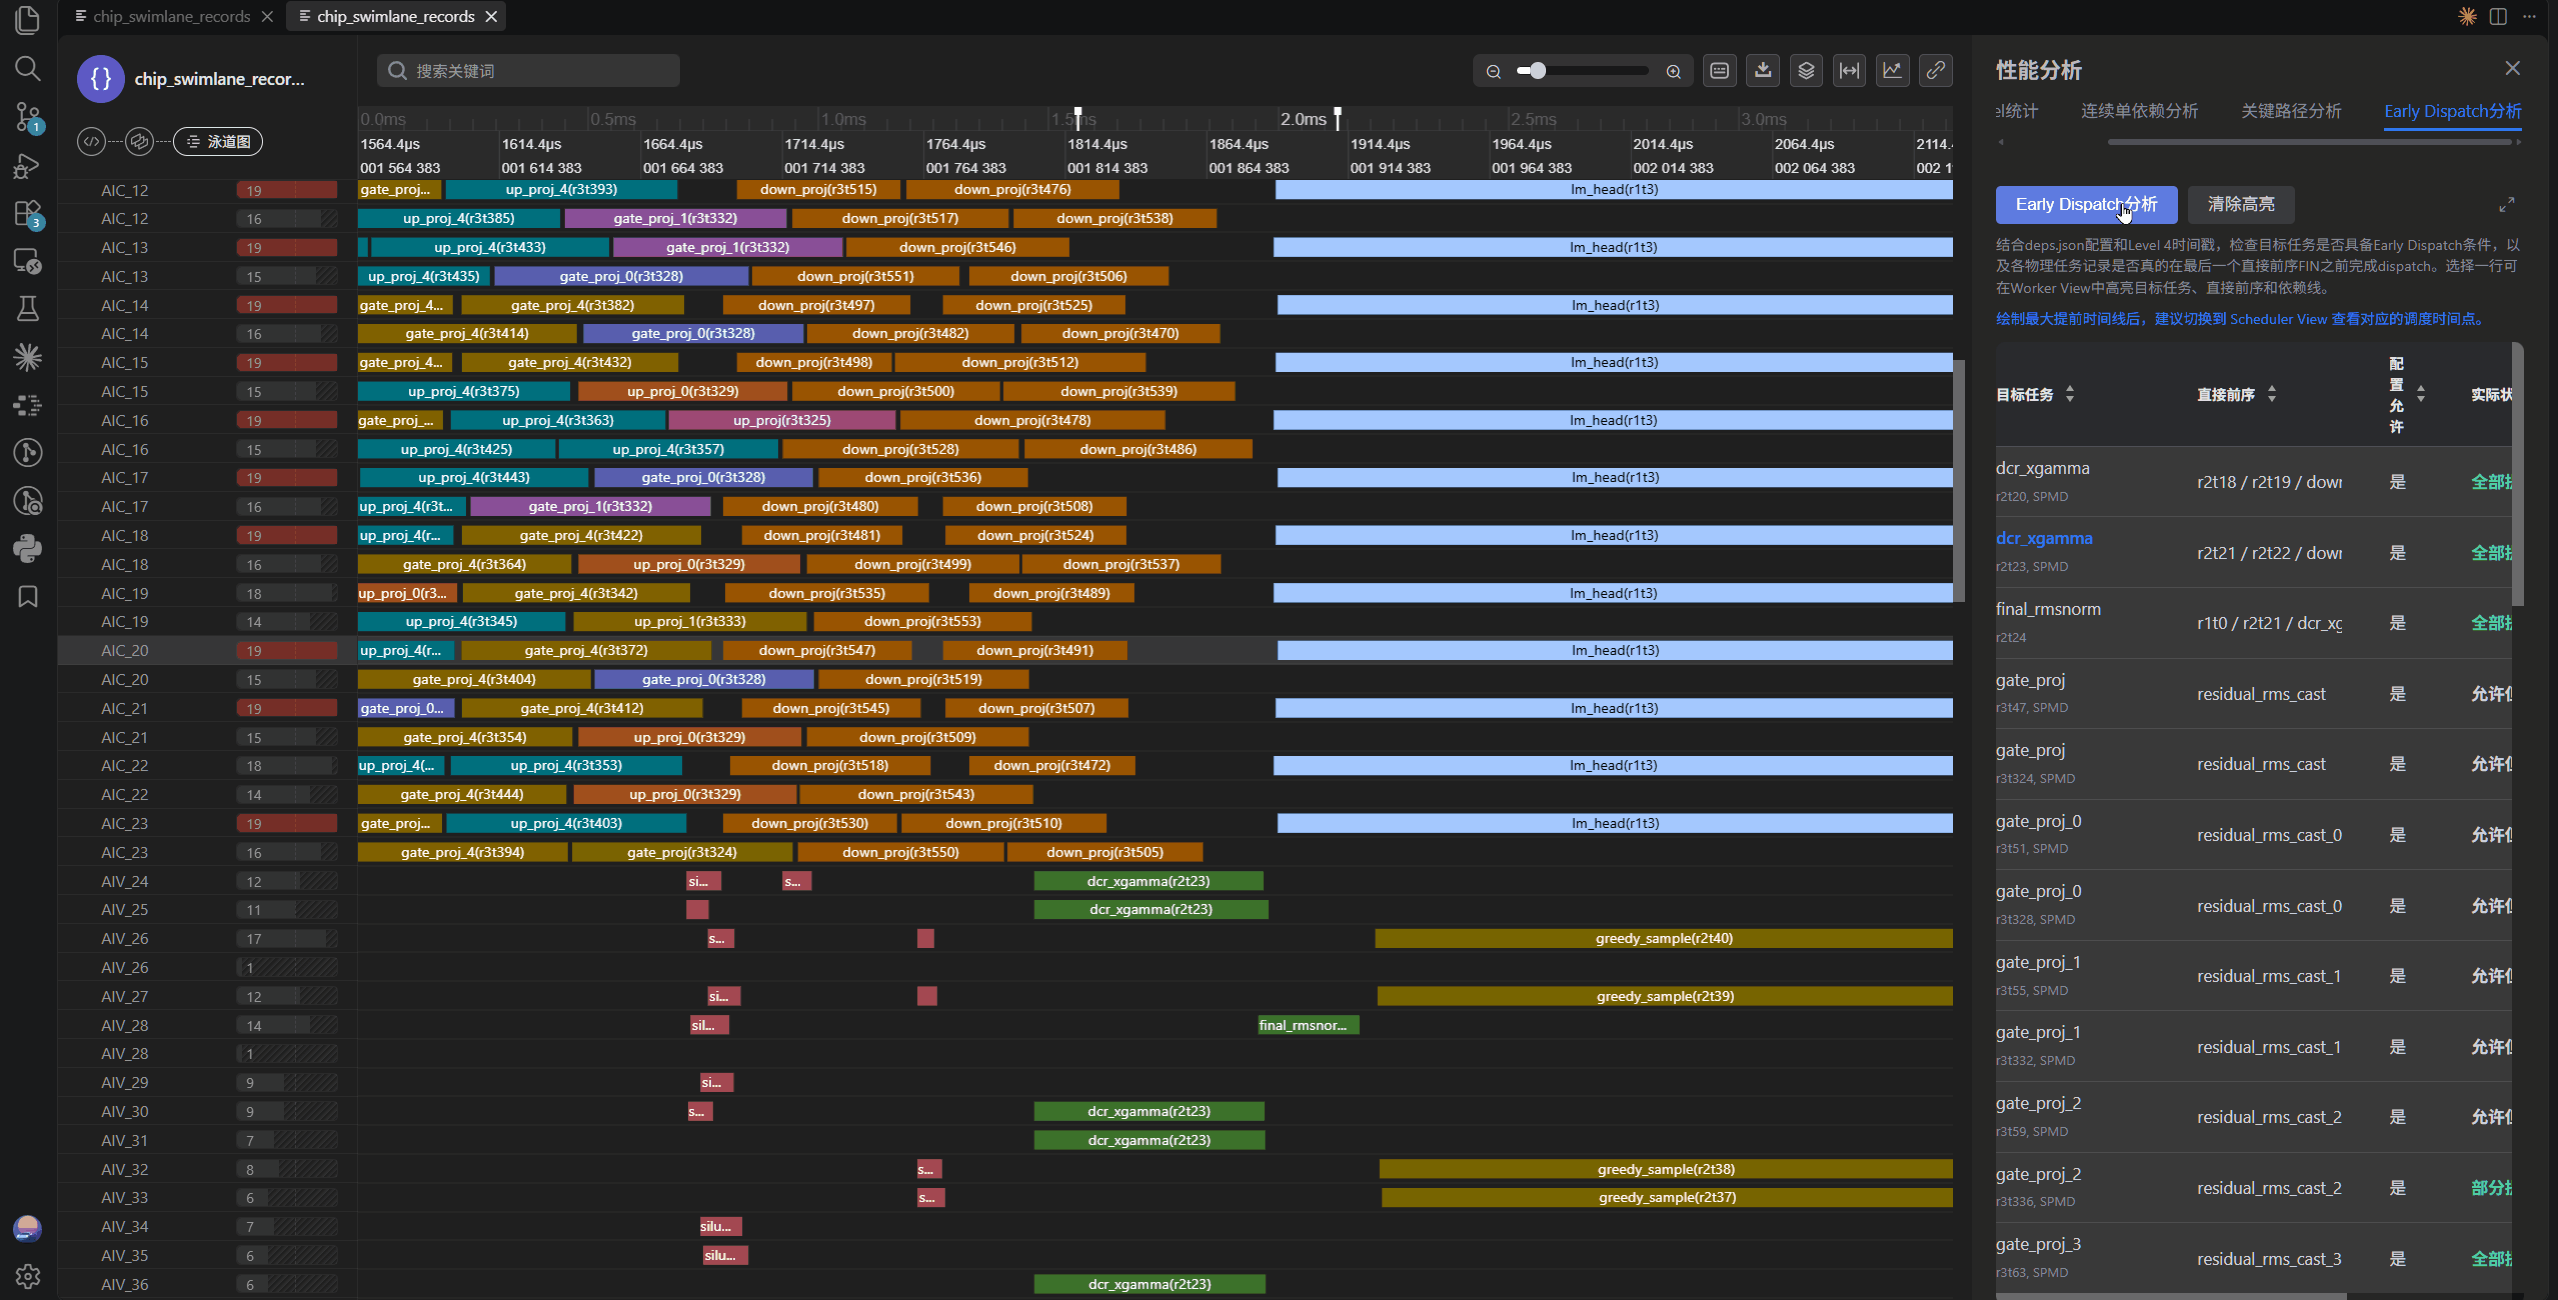
Task: Click gate_proj_1(r3t332) block in AIC_17 lane
Action: 590,507
